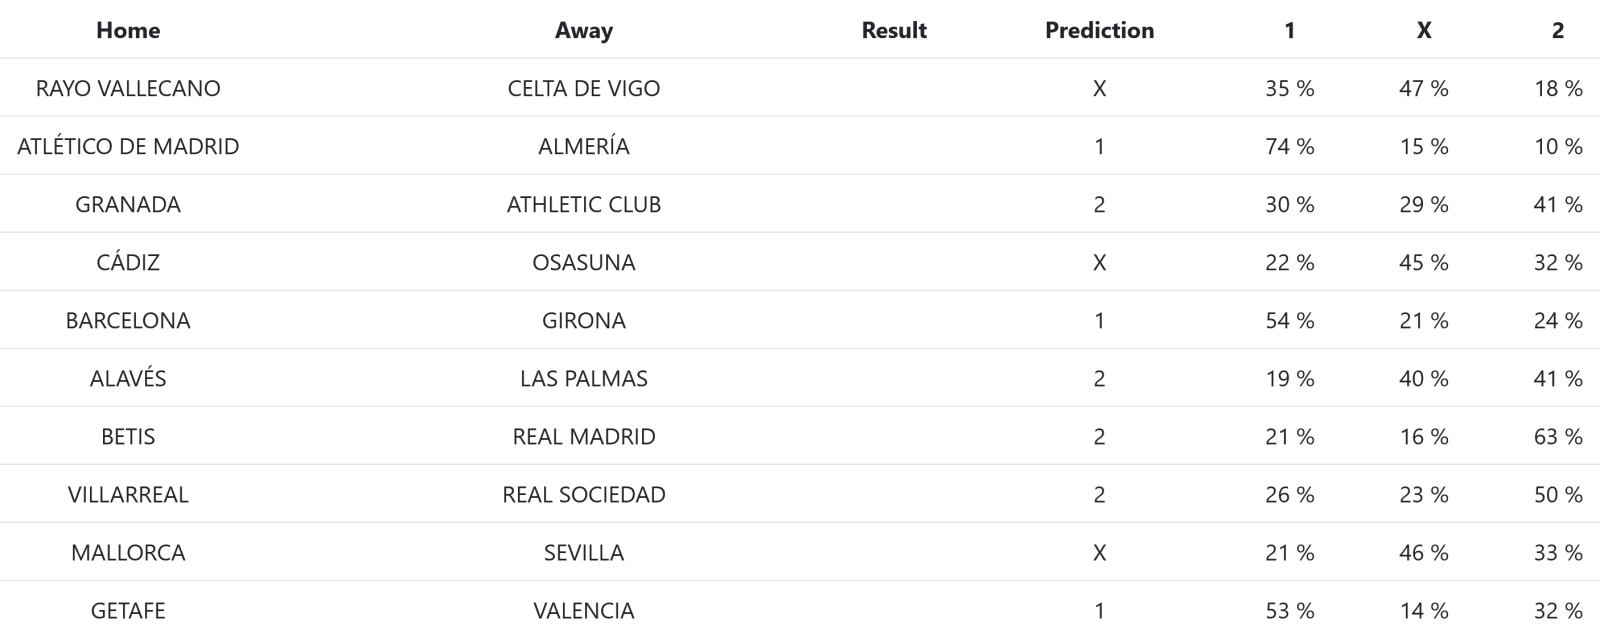Image resolution: width=1600 pixels, height=635 pixels.
Task: Click the Almería away team cell
Action: point(583,146)
